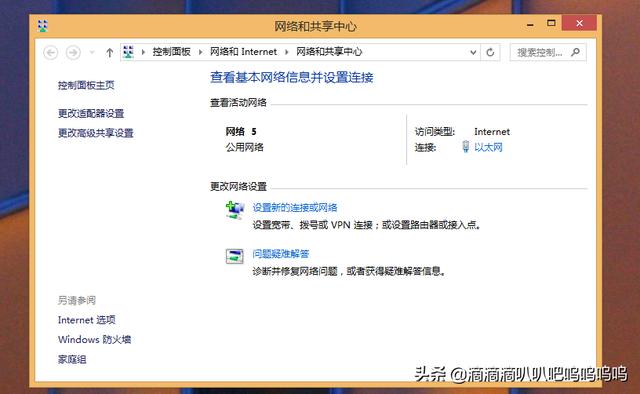This screenshot has width=640, height=394.
Task: Click the magnifier search icon
Action: [576, 52]
